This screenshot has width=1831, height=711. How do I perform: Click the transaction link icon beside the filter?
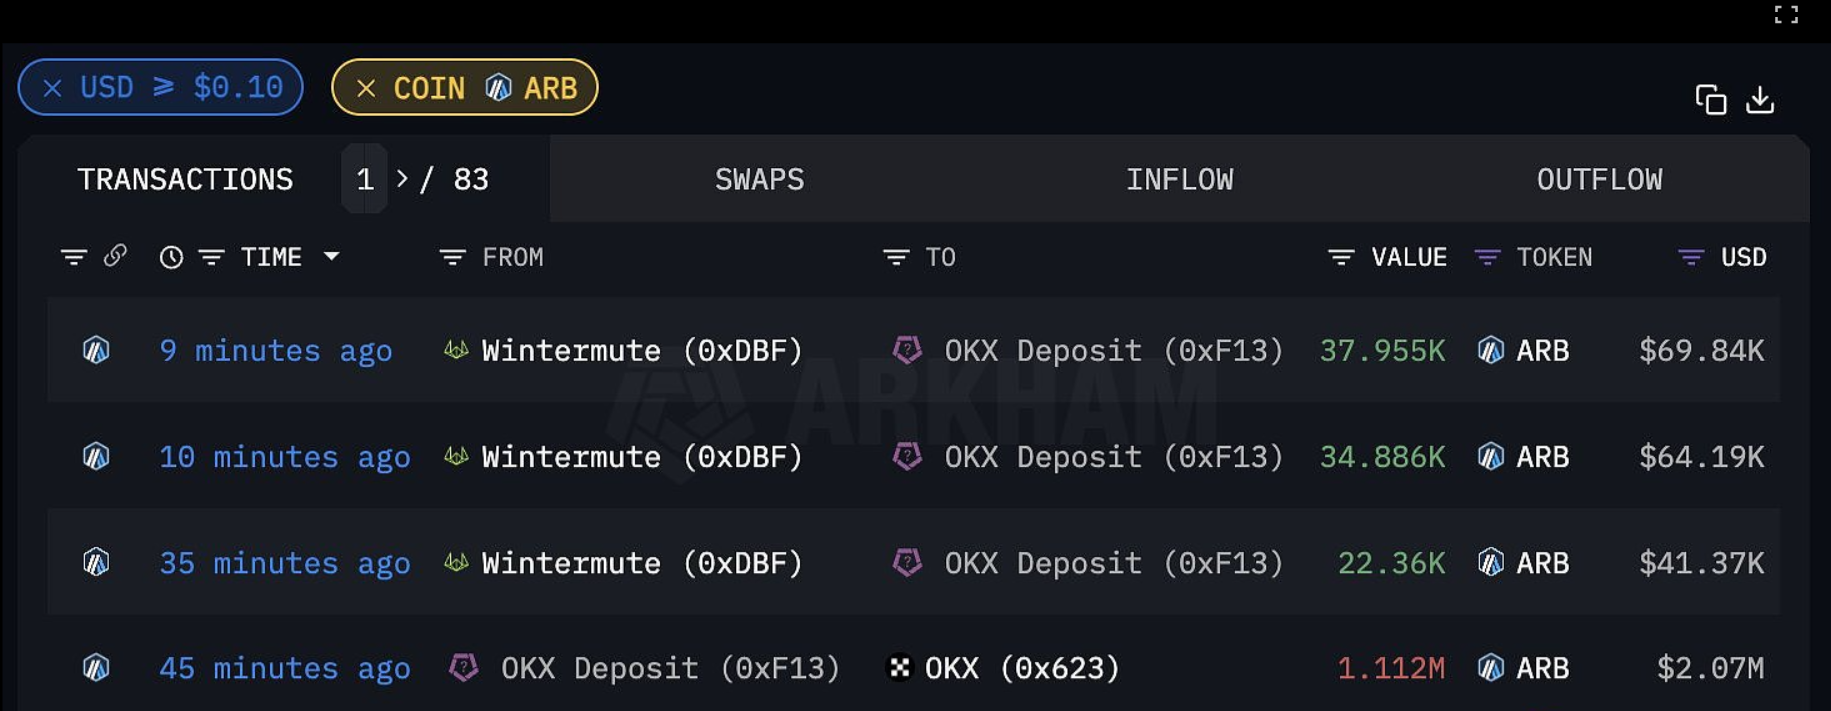(x=117, y=256)
